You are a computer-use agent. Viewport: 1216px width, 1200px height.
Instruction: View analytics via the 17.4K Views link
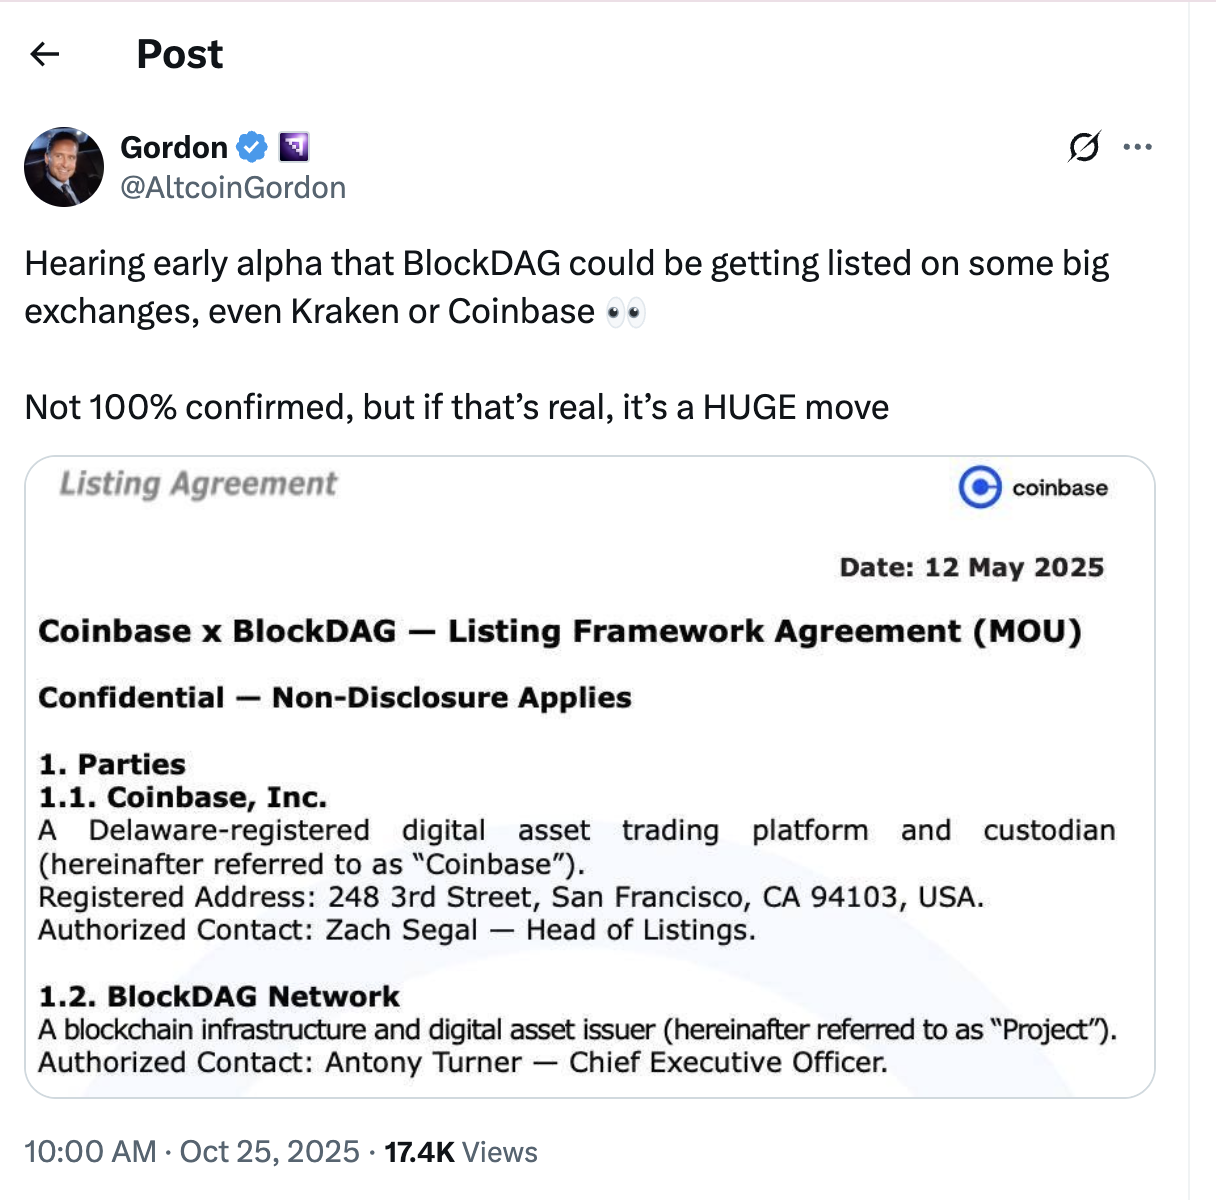pos(459,1152)
